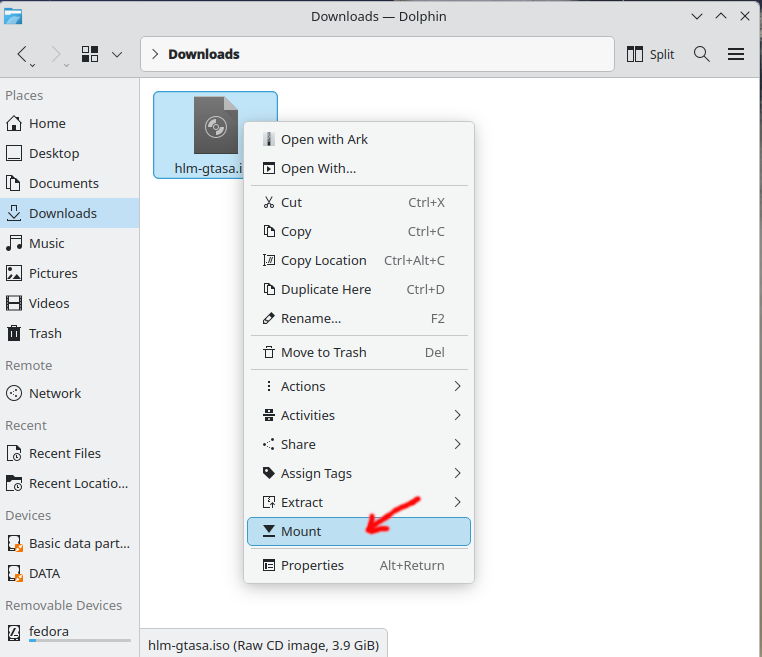Expand the breadcrumb chevron before Downloads
Screen dimensions: 762x657
tap(155, 54)
